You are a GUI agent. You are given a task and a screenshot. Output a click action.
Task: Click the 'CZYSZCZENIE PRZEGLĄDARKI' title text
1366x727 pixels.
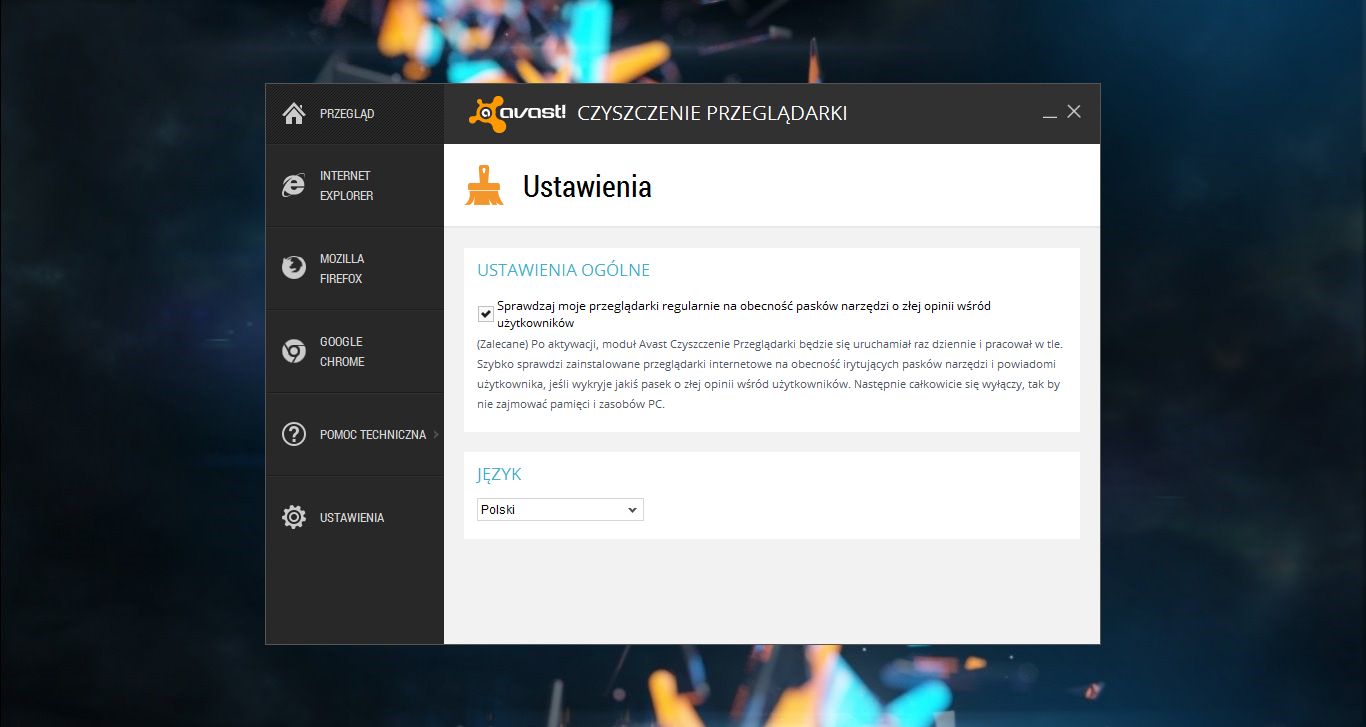712,113
